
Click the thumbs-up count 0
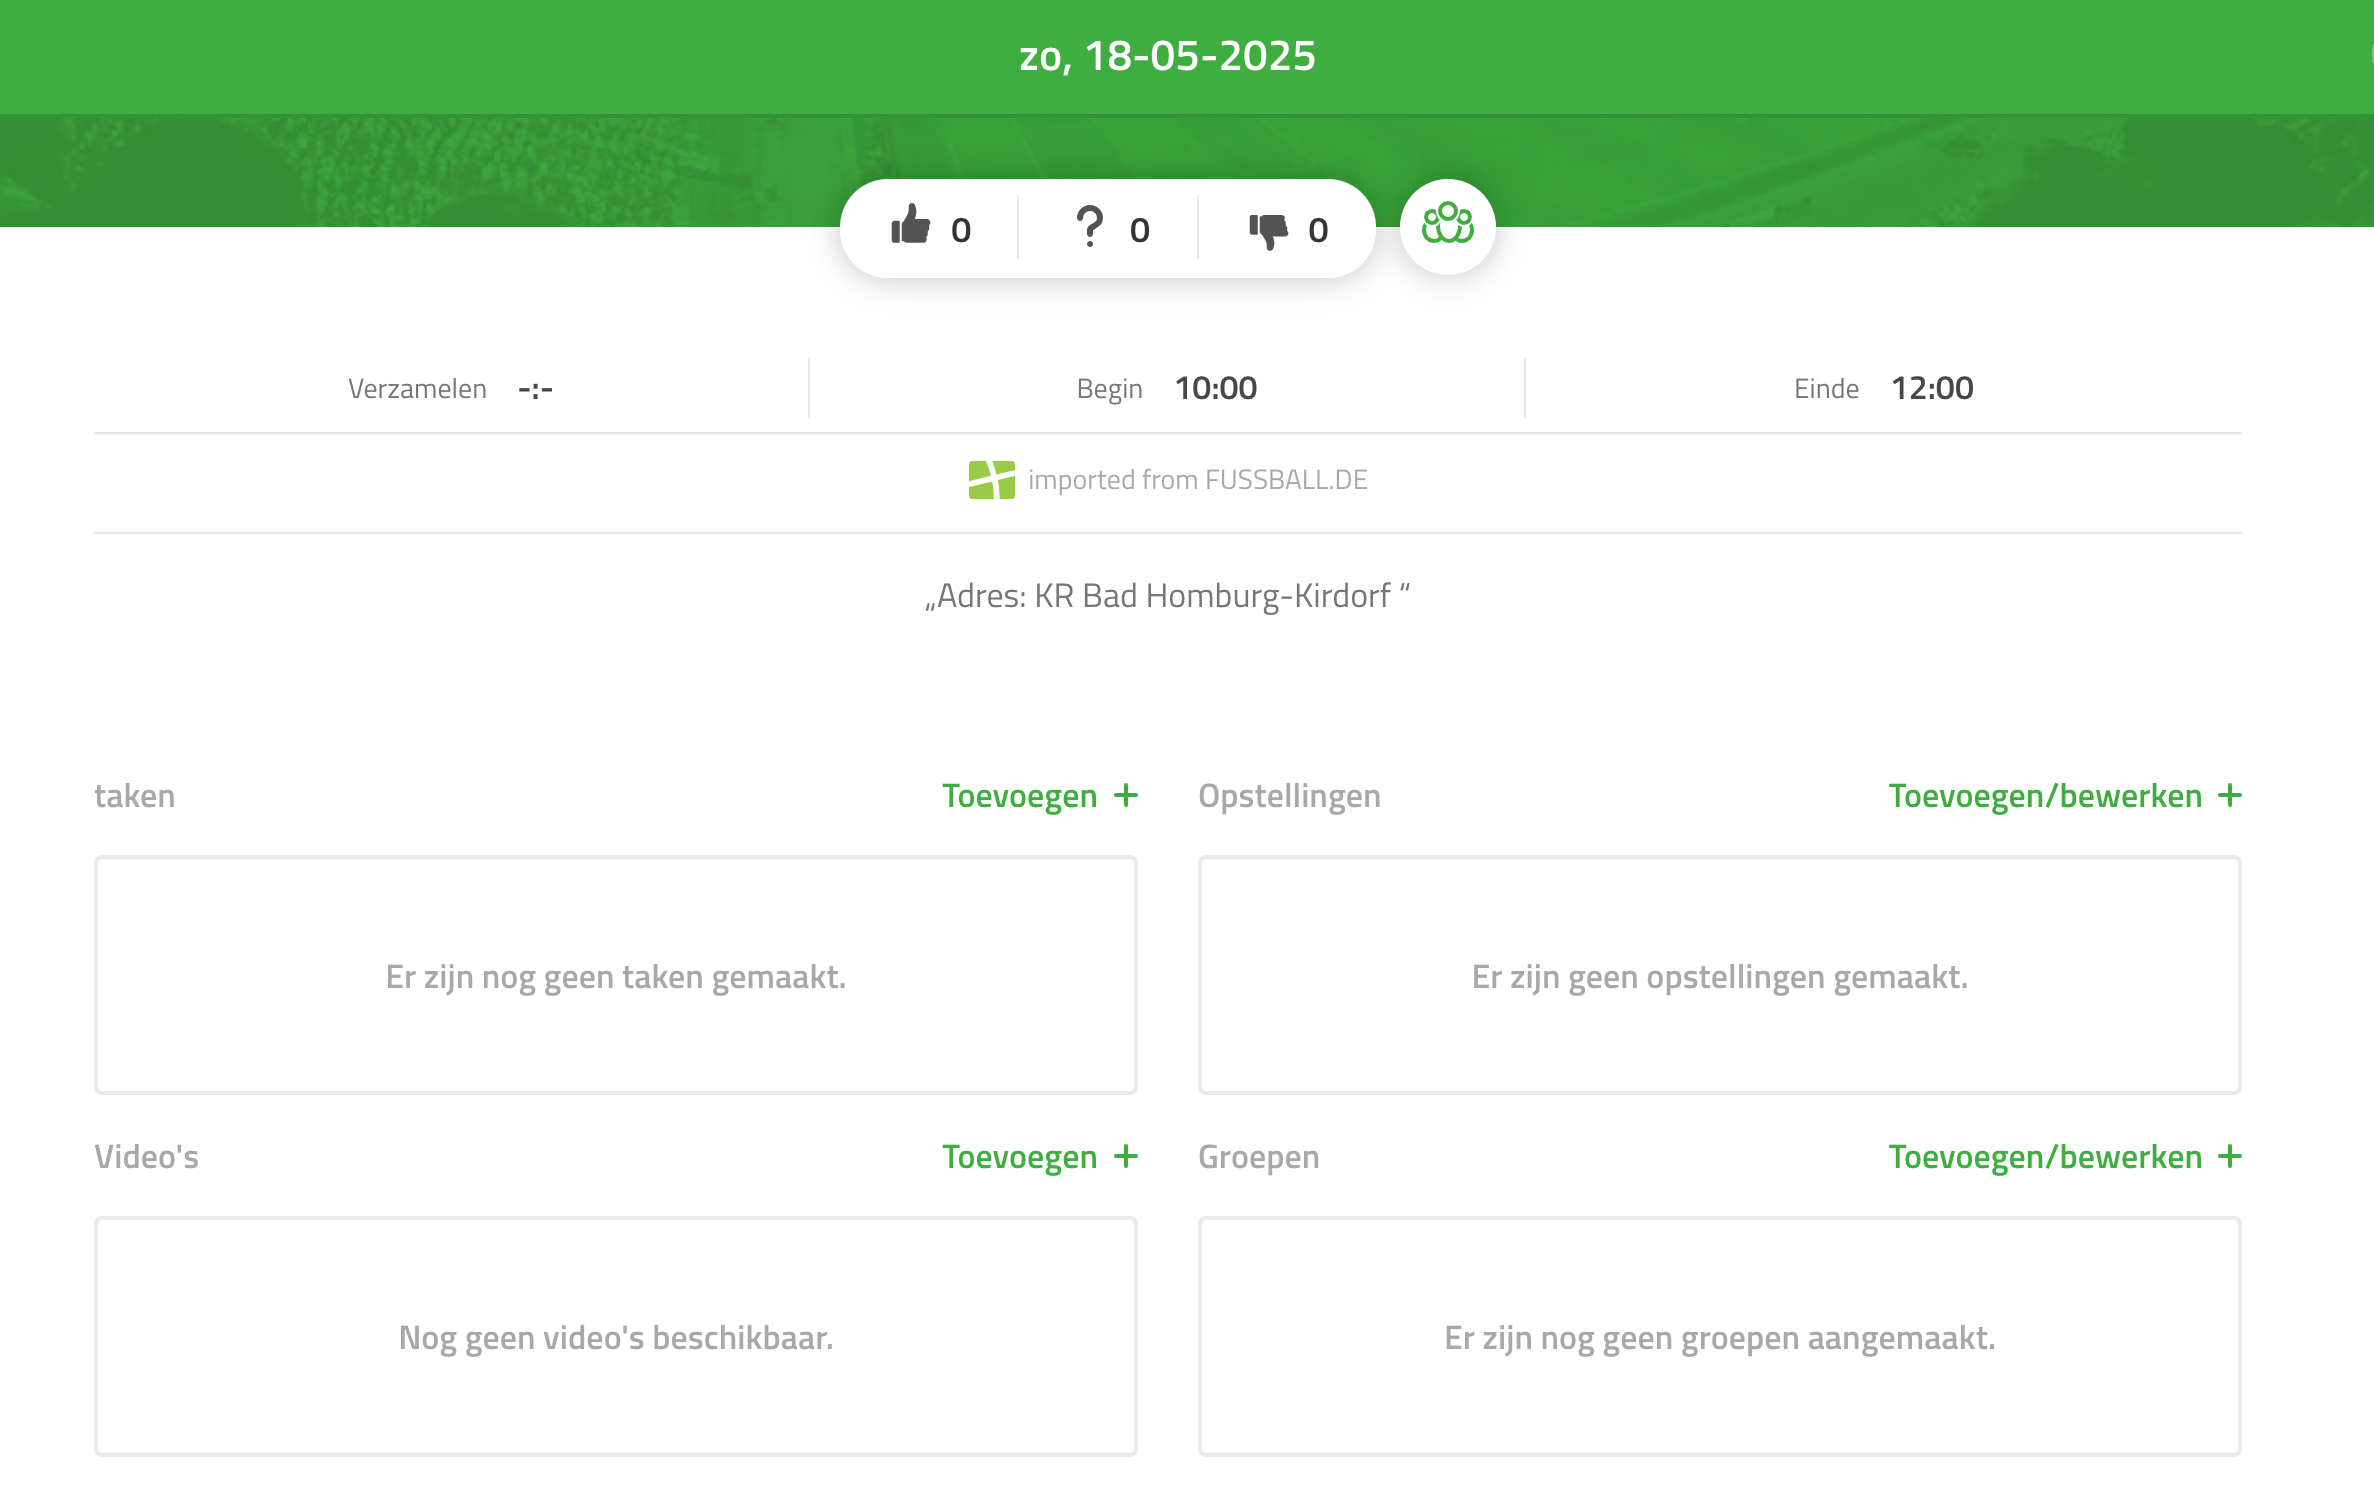point(960,231)
